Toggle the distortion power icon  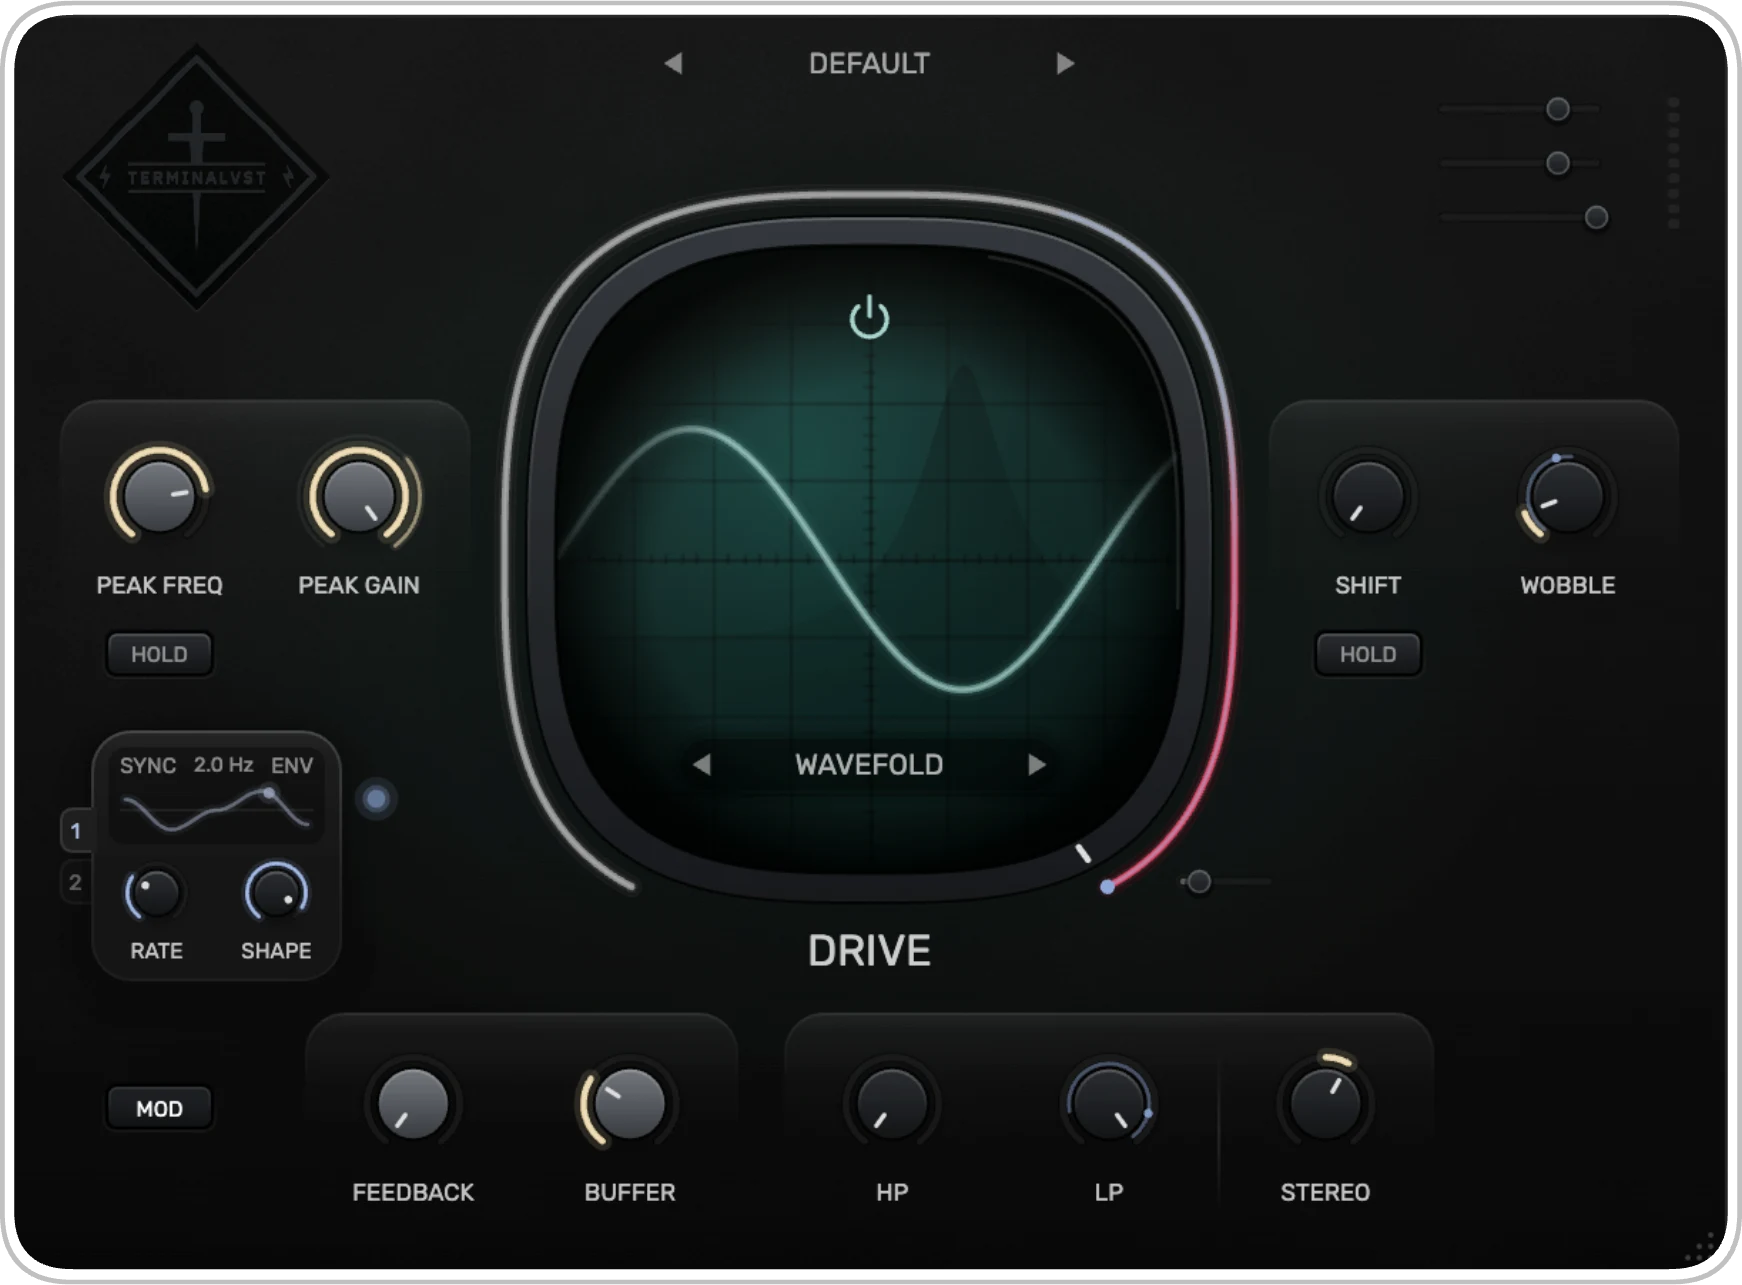[869, 317]
